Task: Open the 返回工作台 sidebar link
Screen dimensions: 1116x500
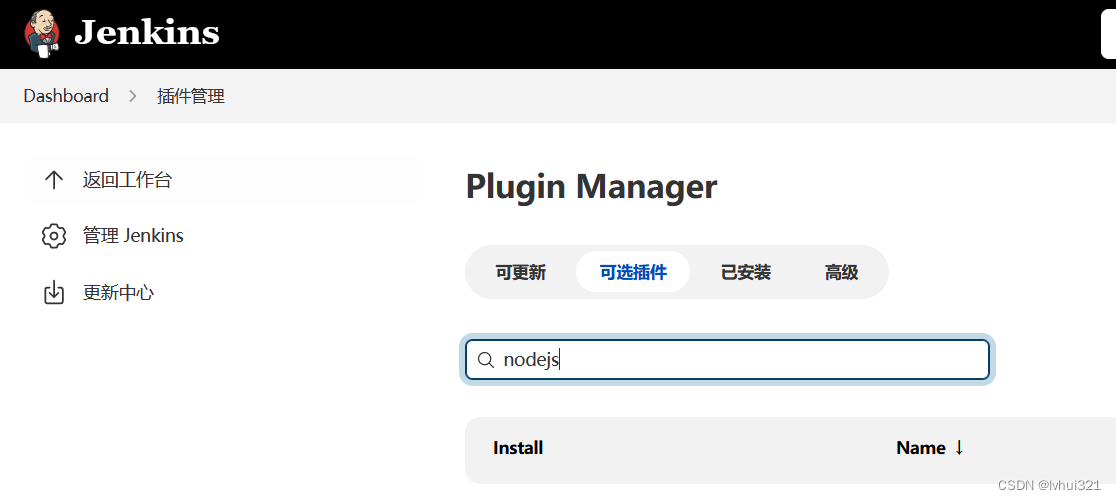Action: [127, 180]
